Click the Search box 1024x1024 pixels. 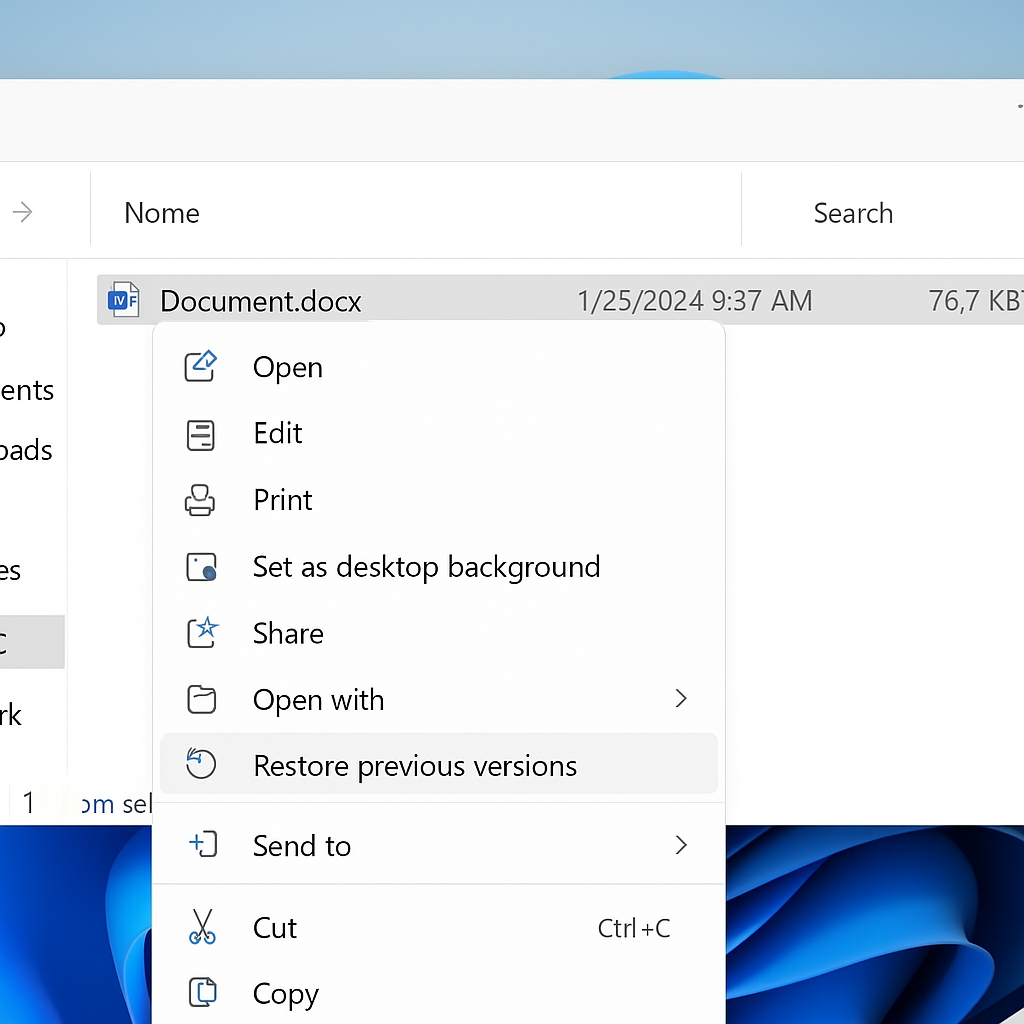tap(883, 212)
